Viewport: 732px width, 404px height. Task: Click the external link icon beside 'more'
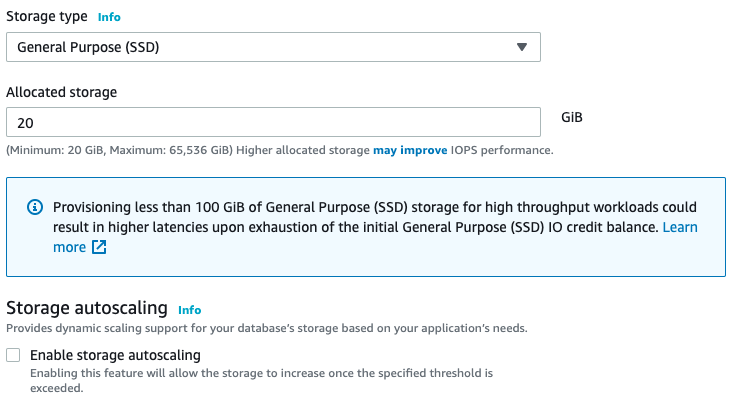(x=99, y=247)
